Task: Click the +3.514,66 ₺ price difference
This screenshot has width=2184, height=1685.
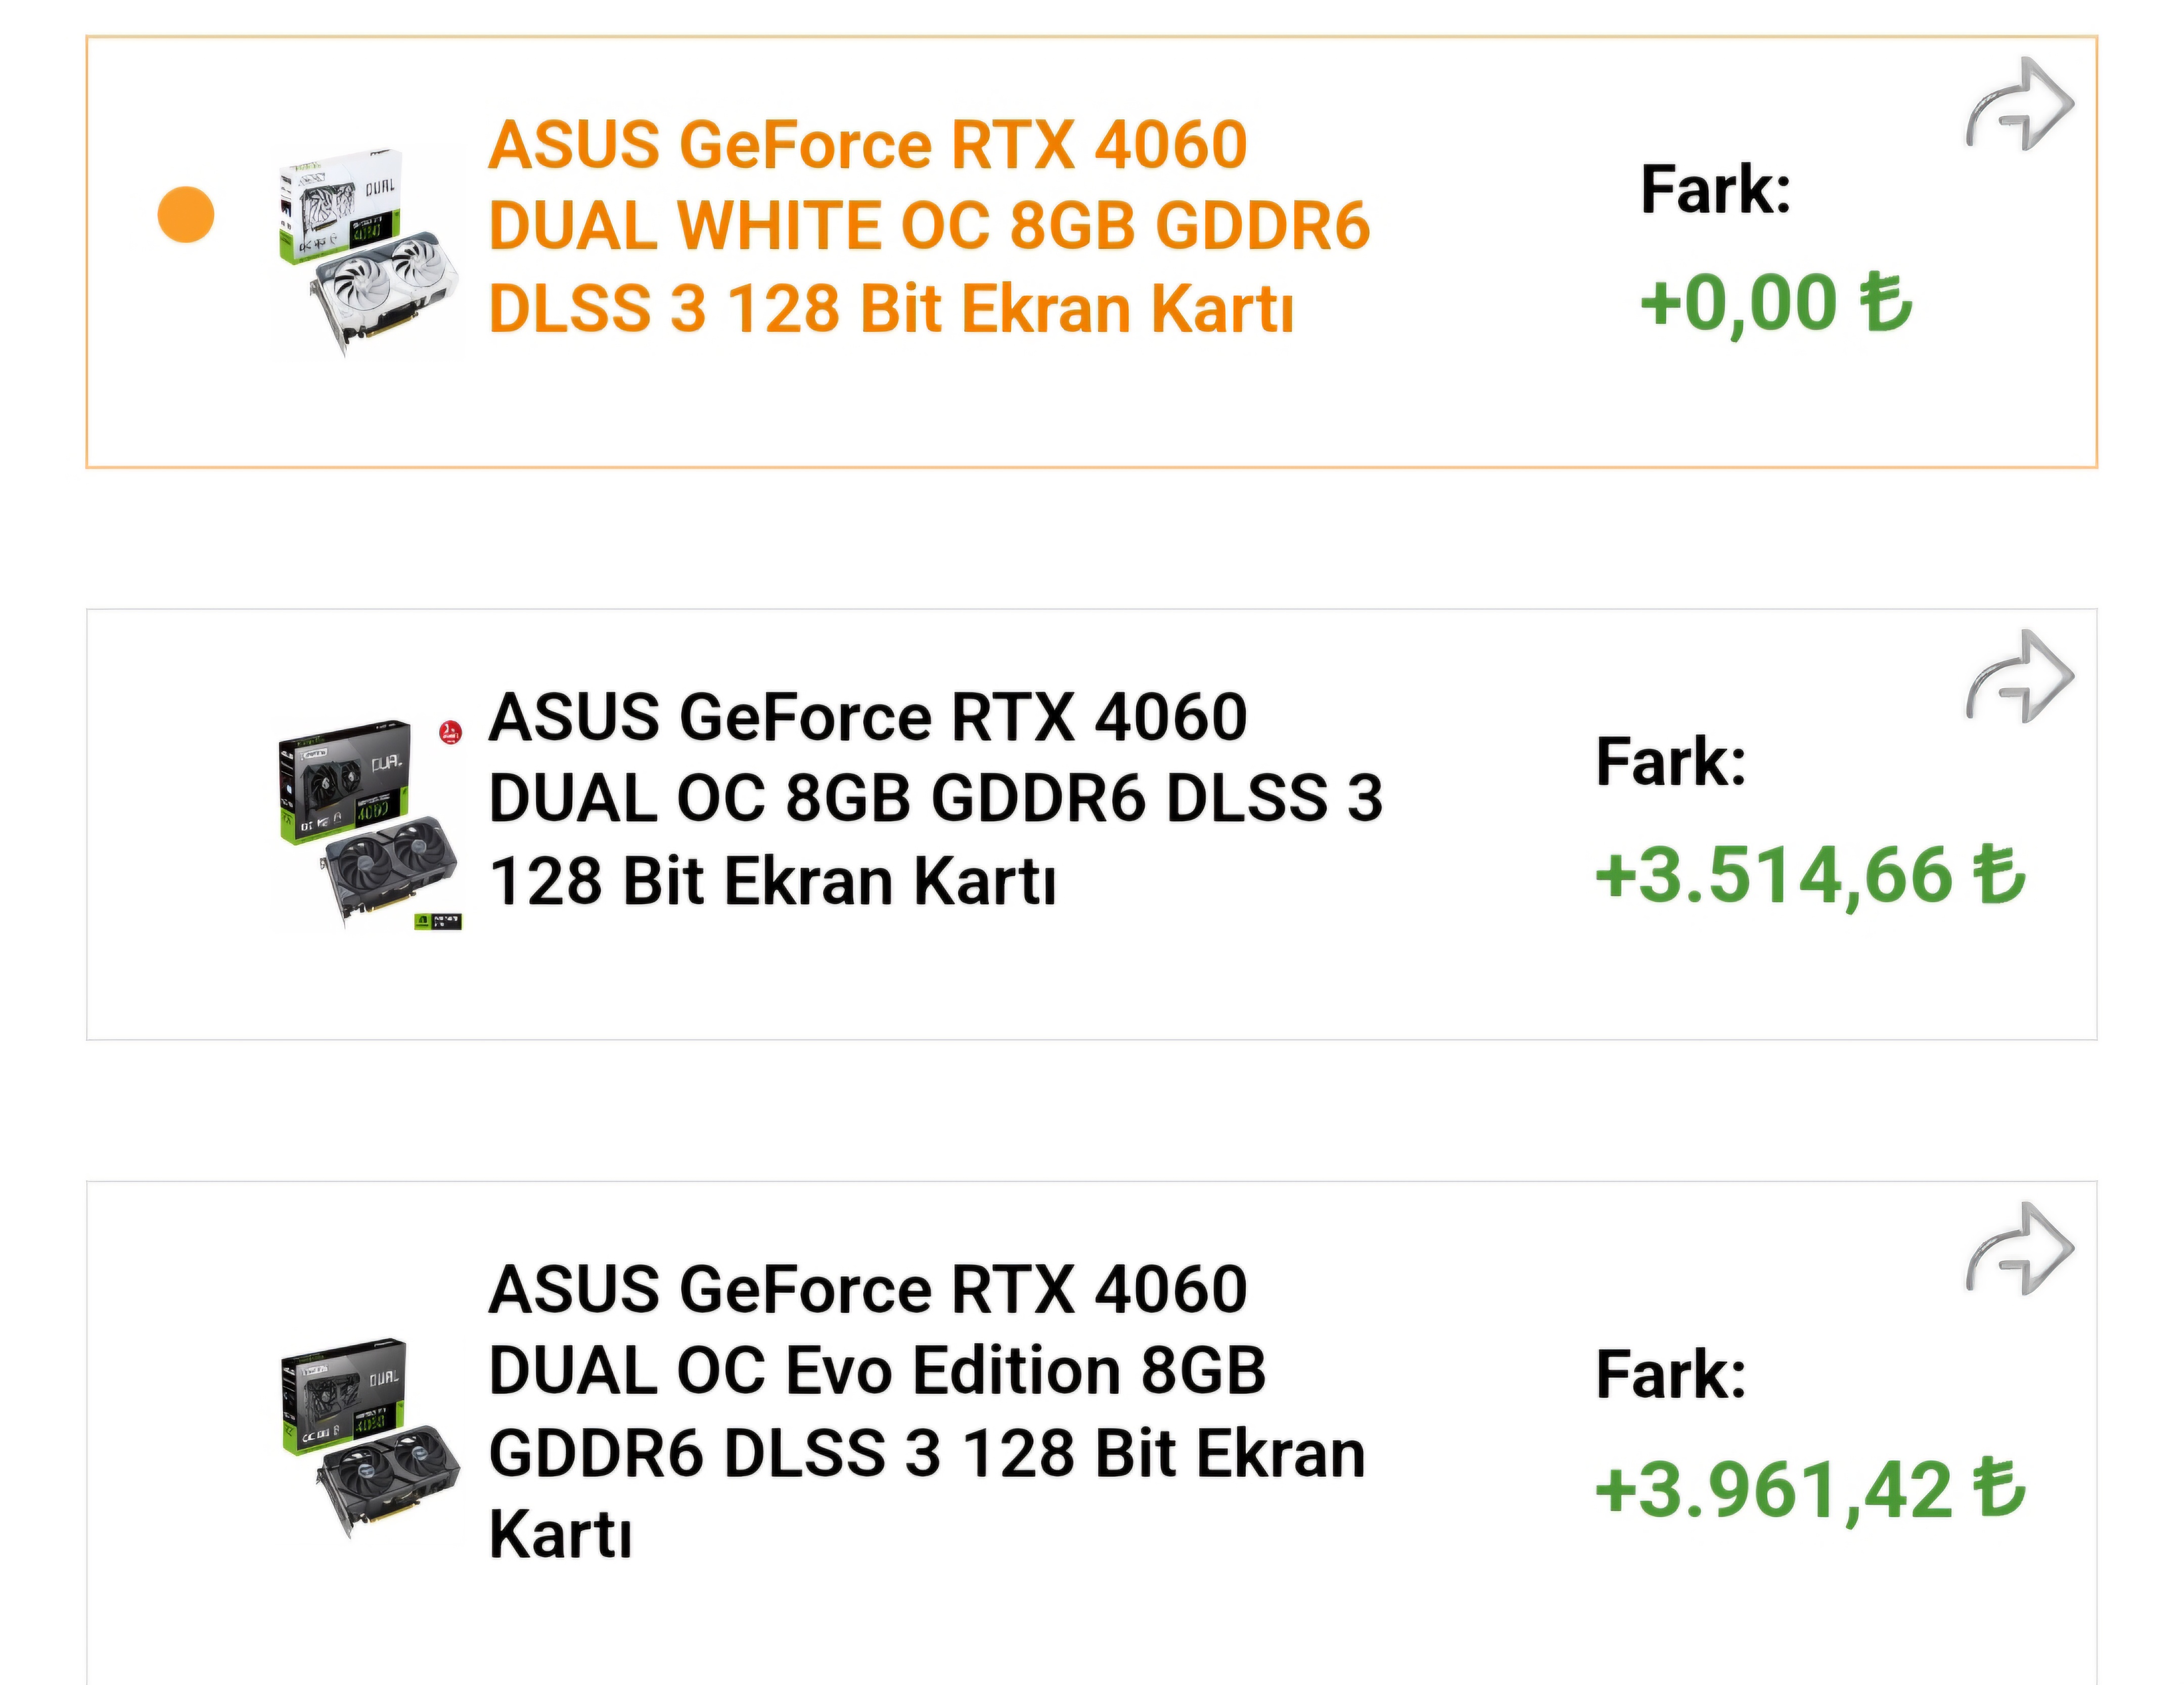Action: (x=1810, y=876)
